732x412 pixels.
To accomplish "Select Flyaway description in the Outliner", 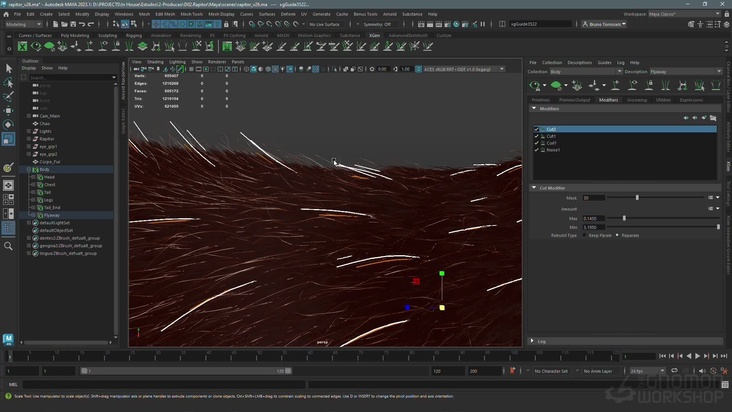I will [x=52, y=214].
